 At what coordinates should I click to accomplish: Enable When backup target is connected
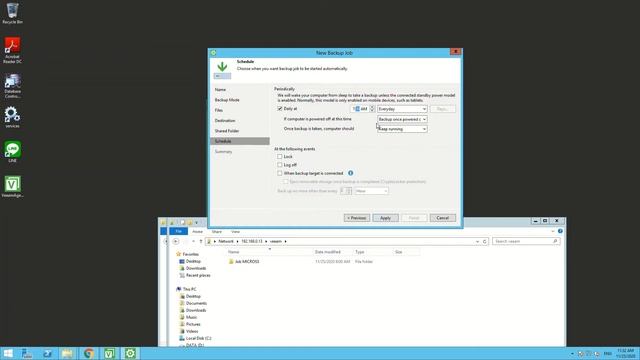280,173
